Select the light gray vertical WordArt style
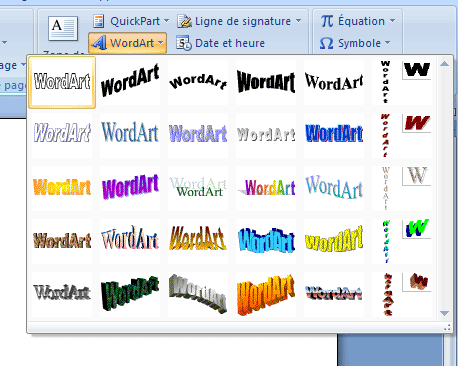 pyautogui.click(x=402, y=188)
